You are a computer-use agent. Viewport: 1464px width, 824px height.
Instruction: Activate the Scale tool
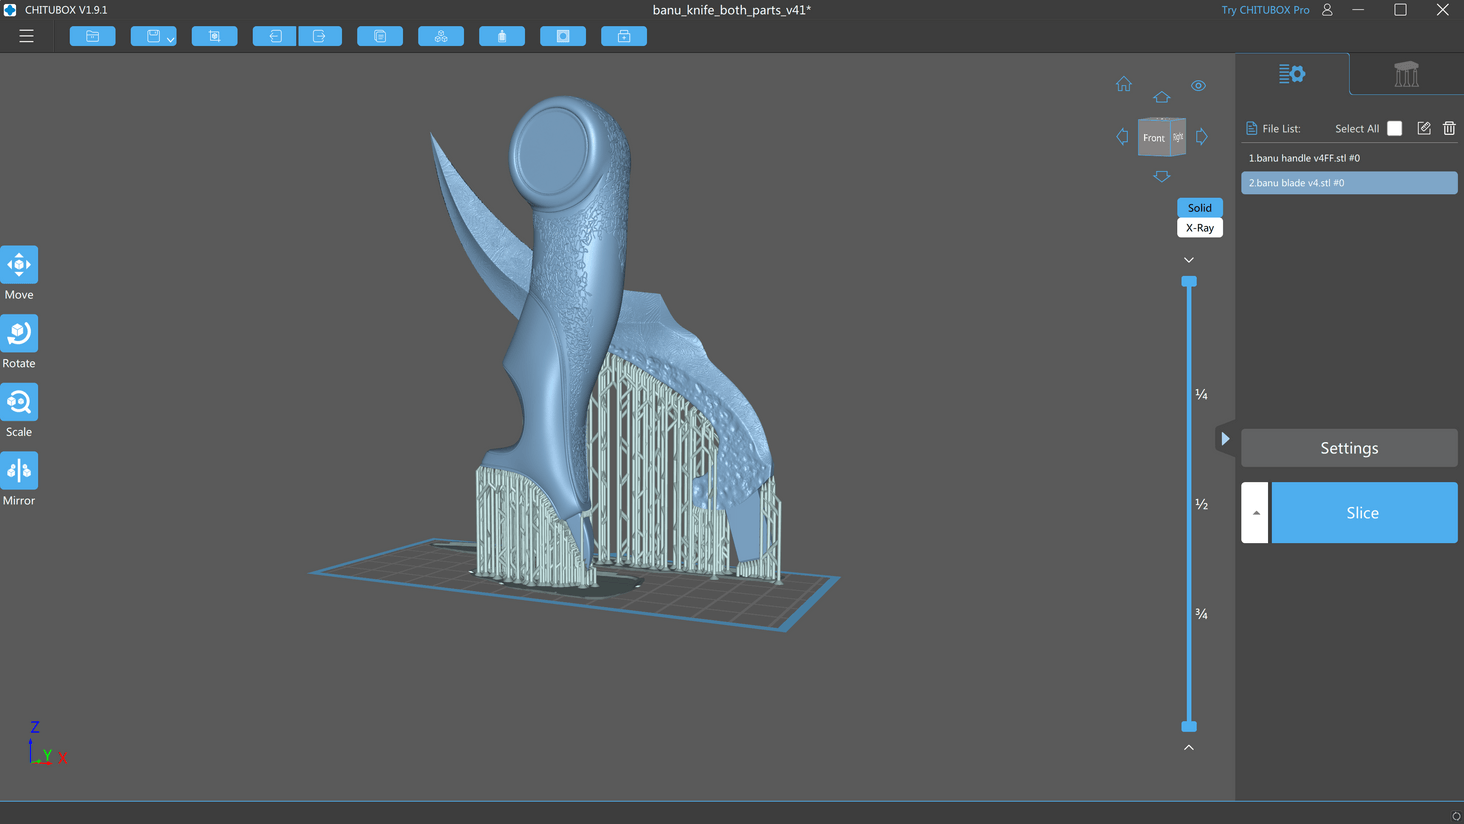coord(19,403)
